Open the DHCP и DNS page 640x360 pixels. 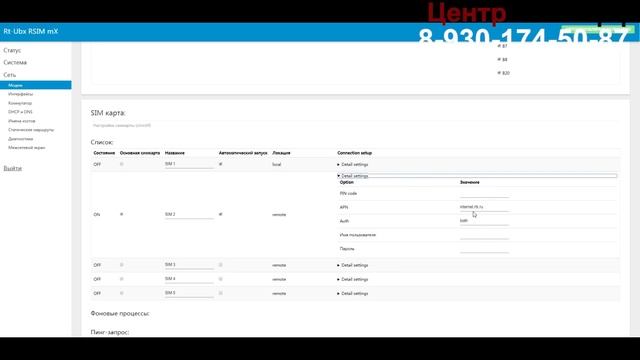point(20,111)
